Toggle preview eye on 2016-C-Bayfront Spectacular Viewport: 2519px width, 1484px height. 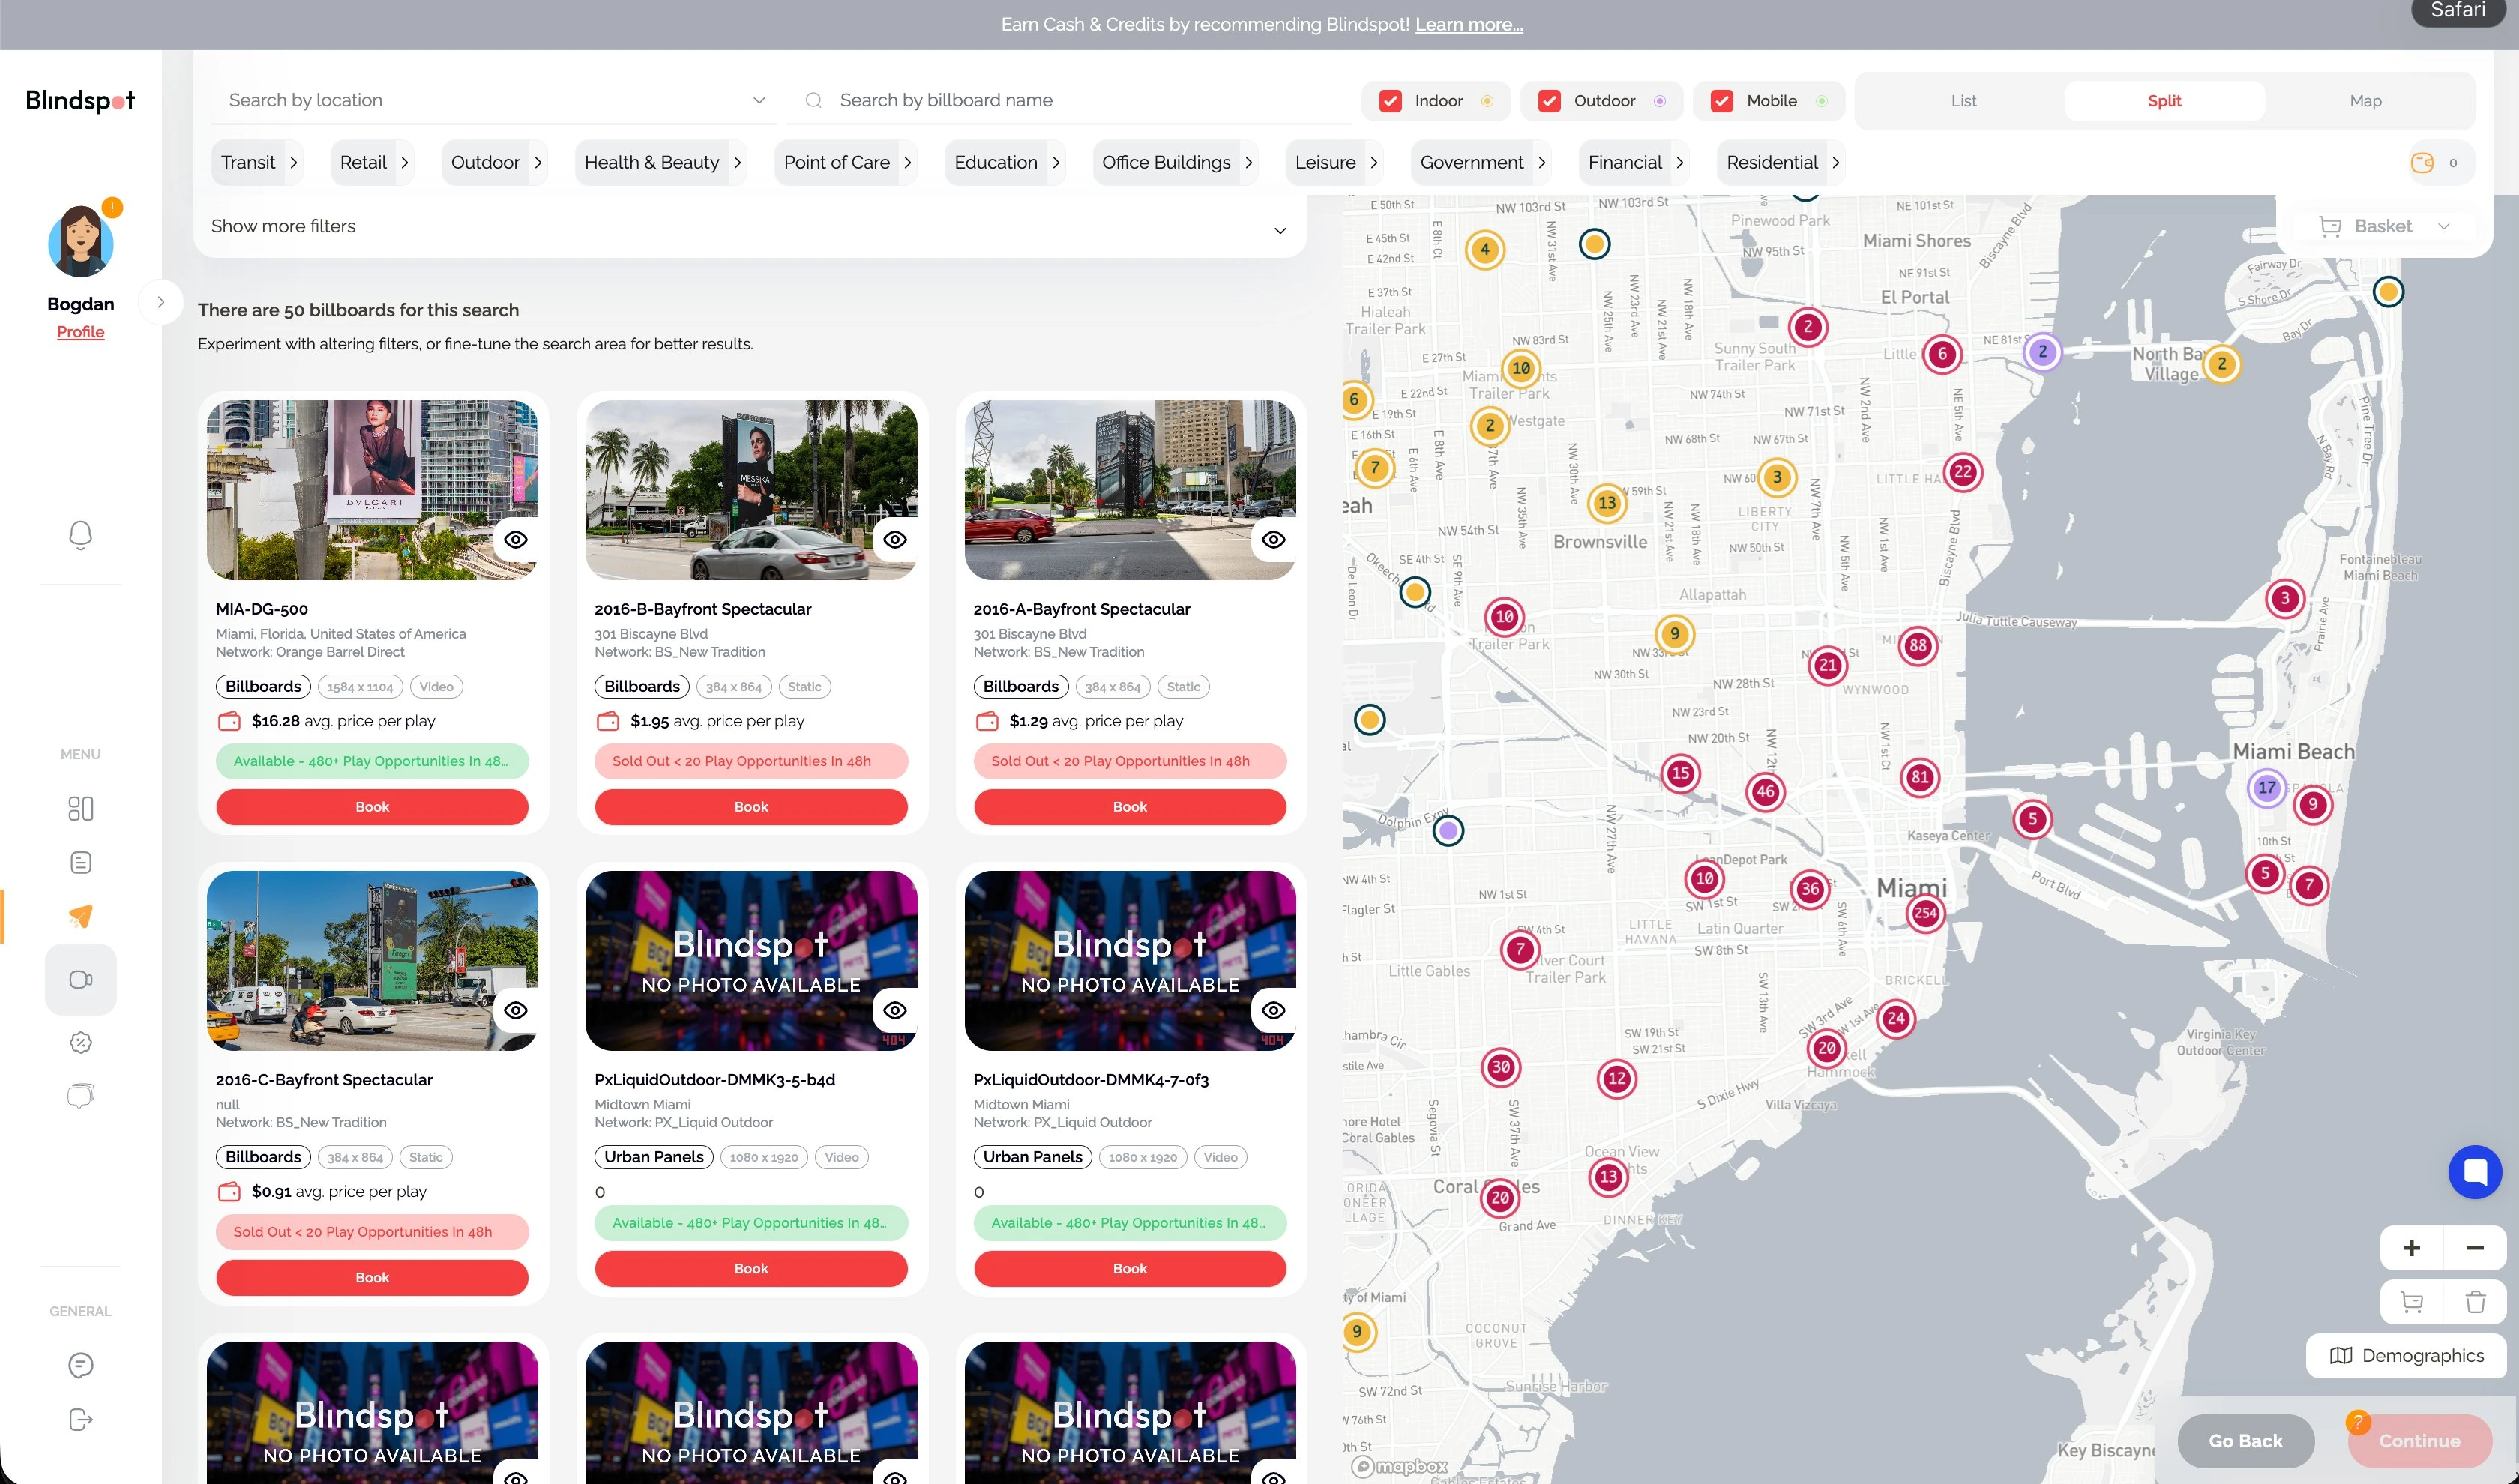pos(516,1010)
